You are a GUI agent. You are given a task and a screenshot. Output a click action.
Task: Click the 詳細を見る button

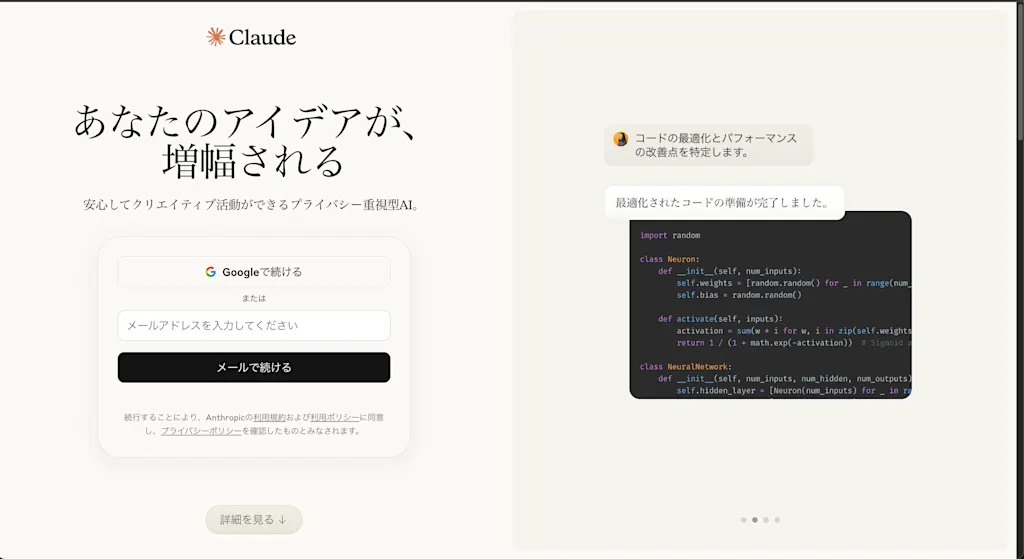click(x=254, y=519)
